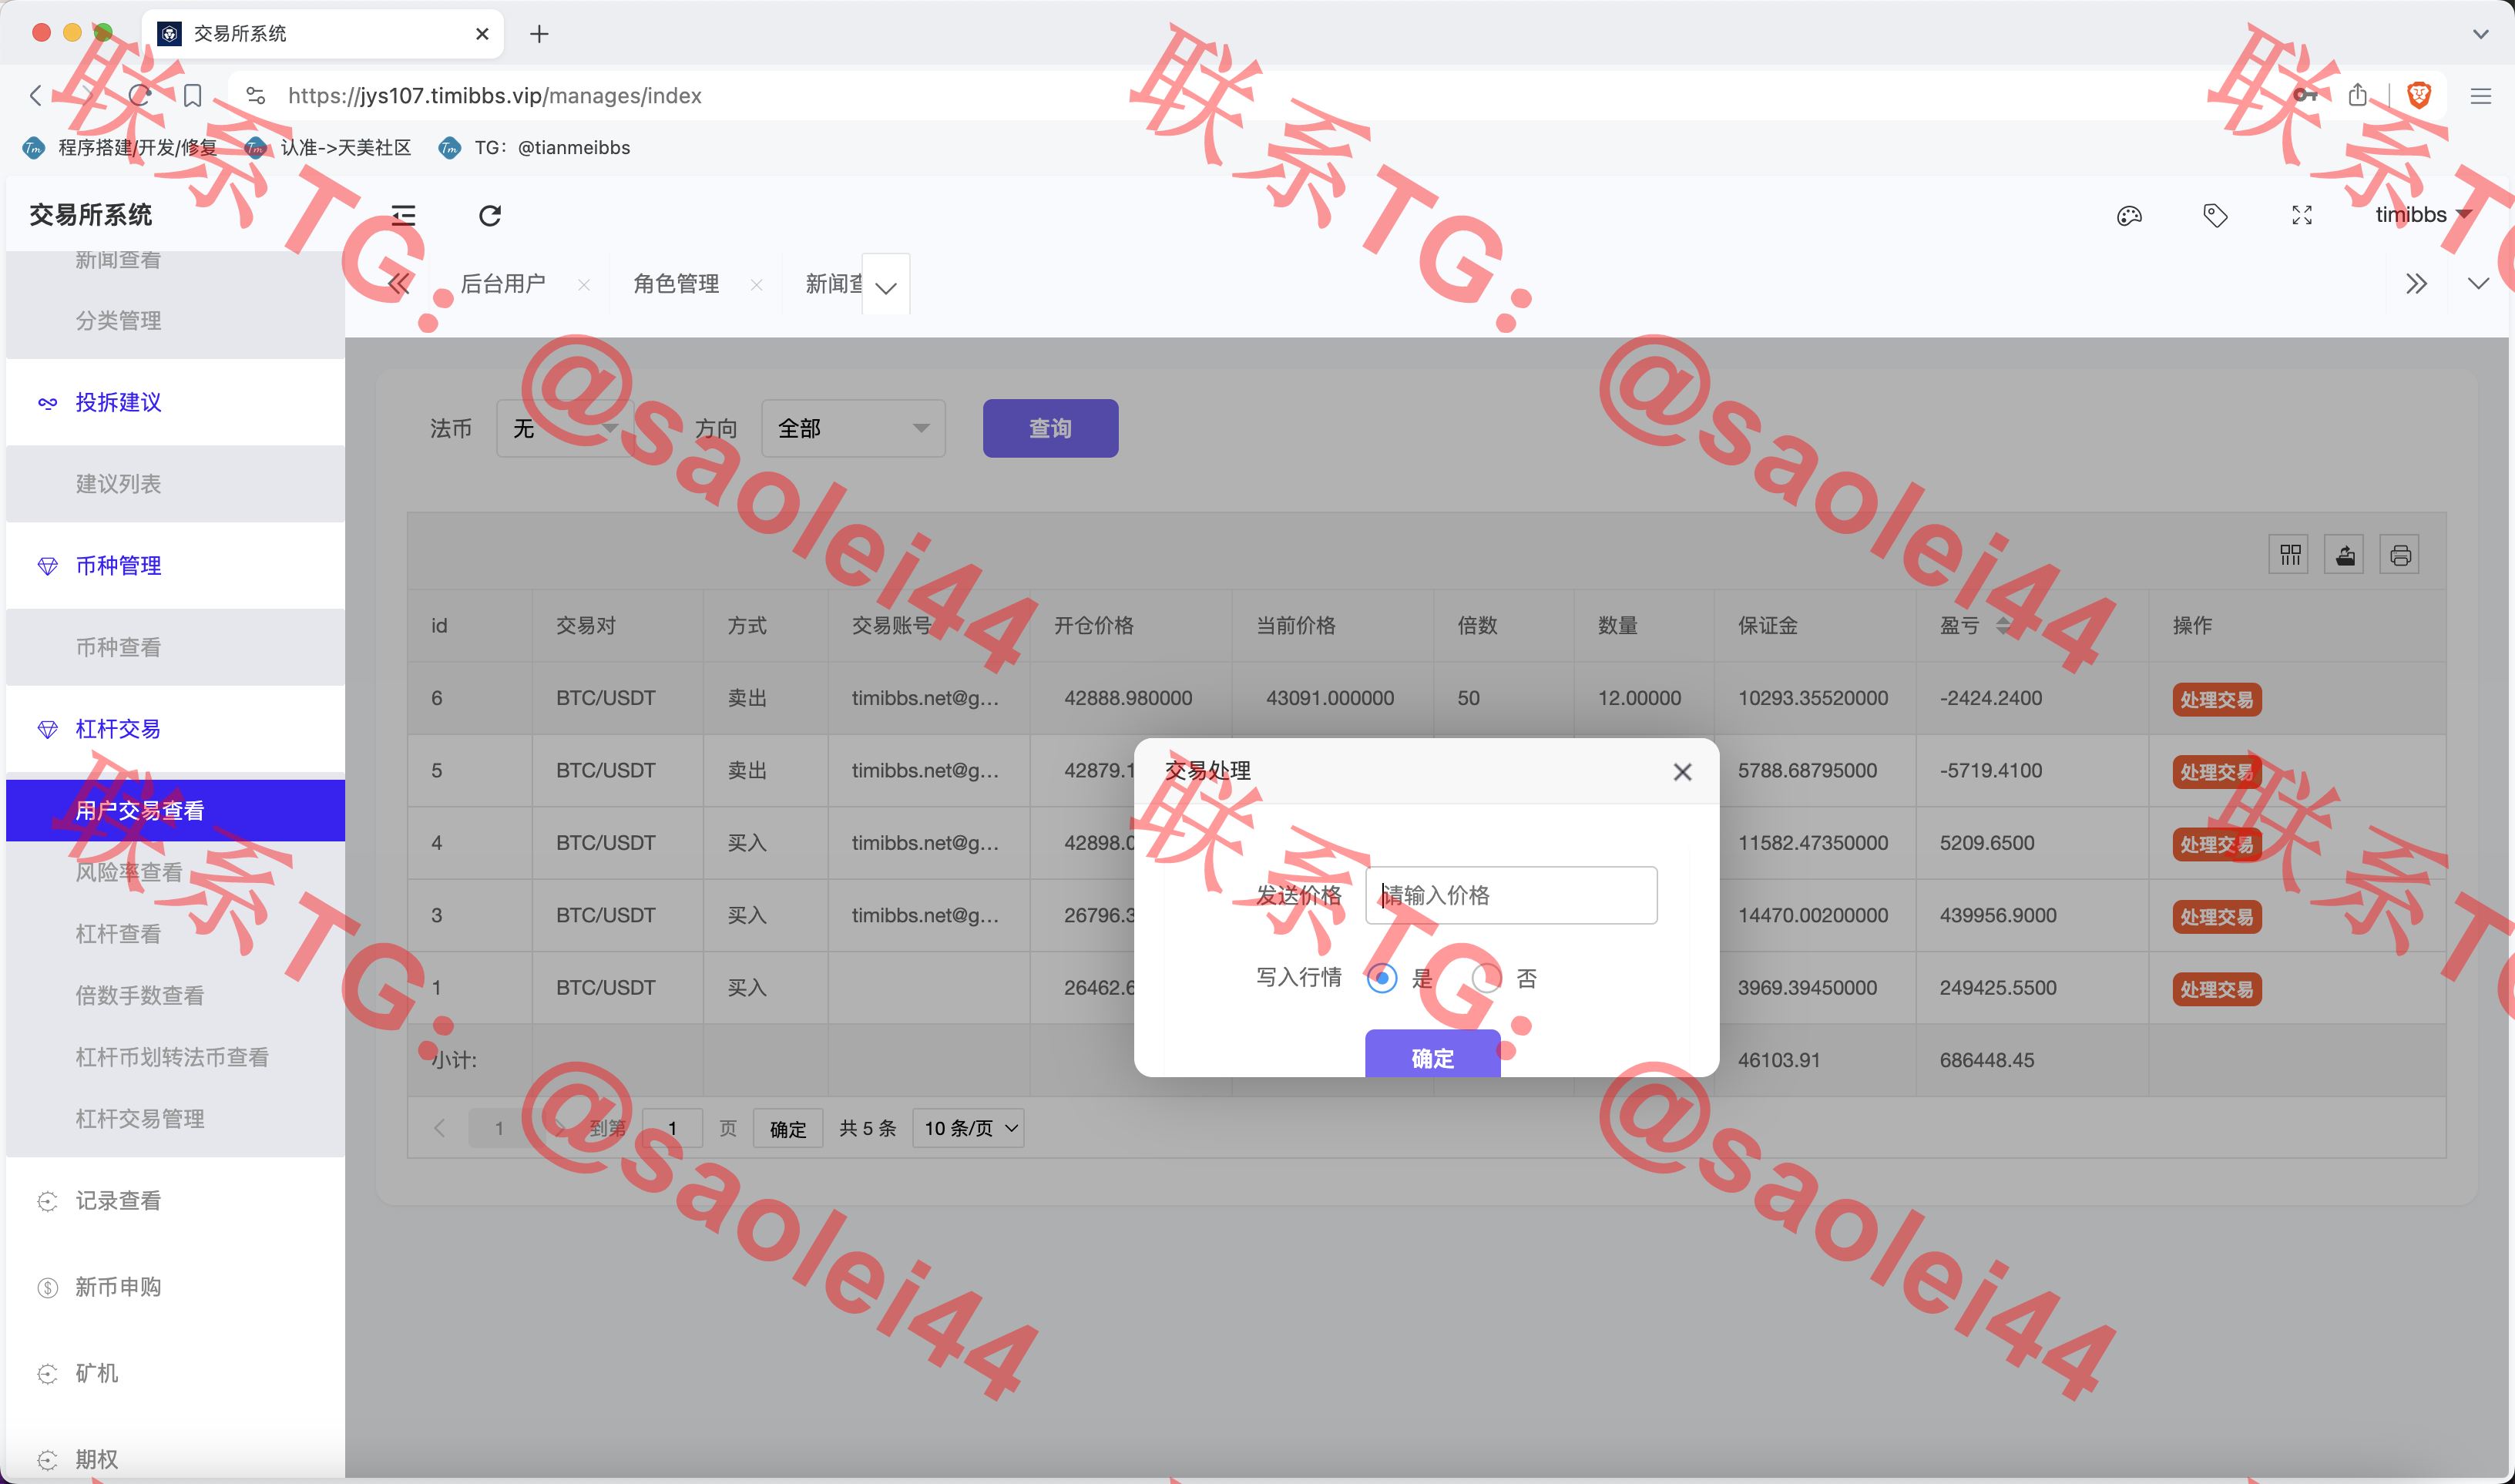Sort by 盈亏 column arrows
The width and height of the screenshot is (2515, 1484).
[x=2003, y=625]
